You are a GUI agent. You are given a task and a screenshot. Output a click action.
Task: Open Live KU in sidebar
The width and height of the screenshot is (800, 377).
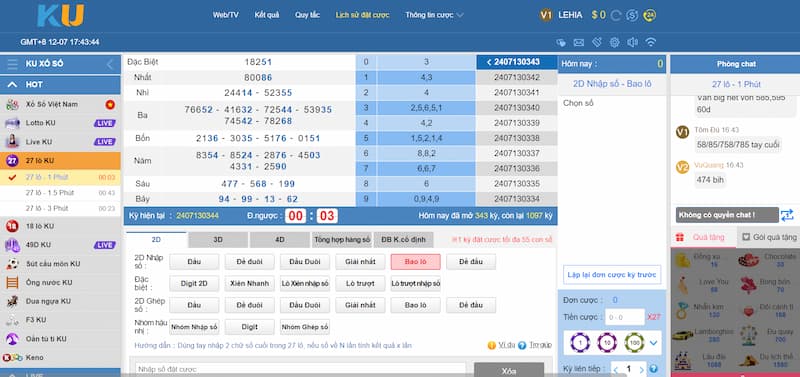(60, 142)
